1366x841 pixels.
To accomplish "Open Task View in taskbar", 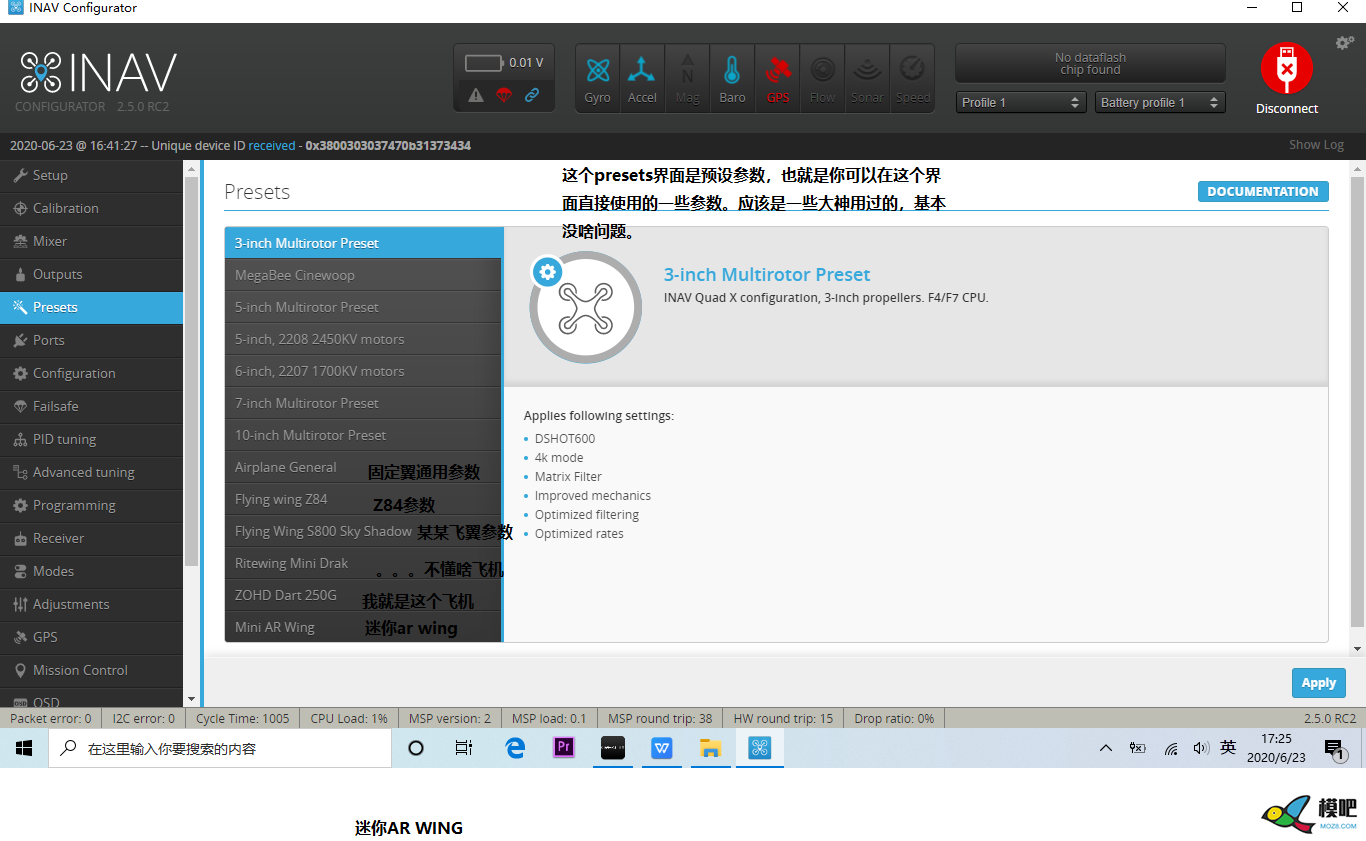I will 464,748.
